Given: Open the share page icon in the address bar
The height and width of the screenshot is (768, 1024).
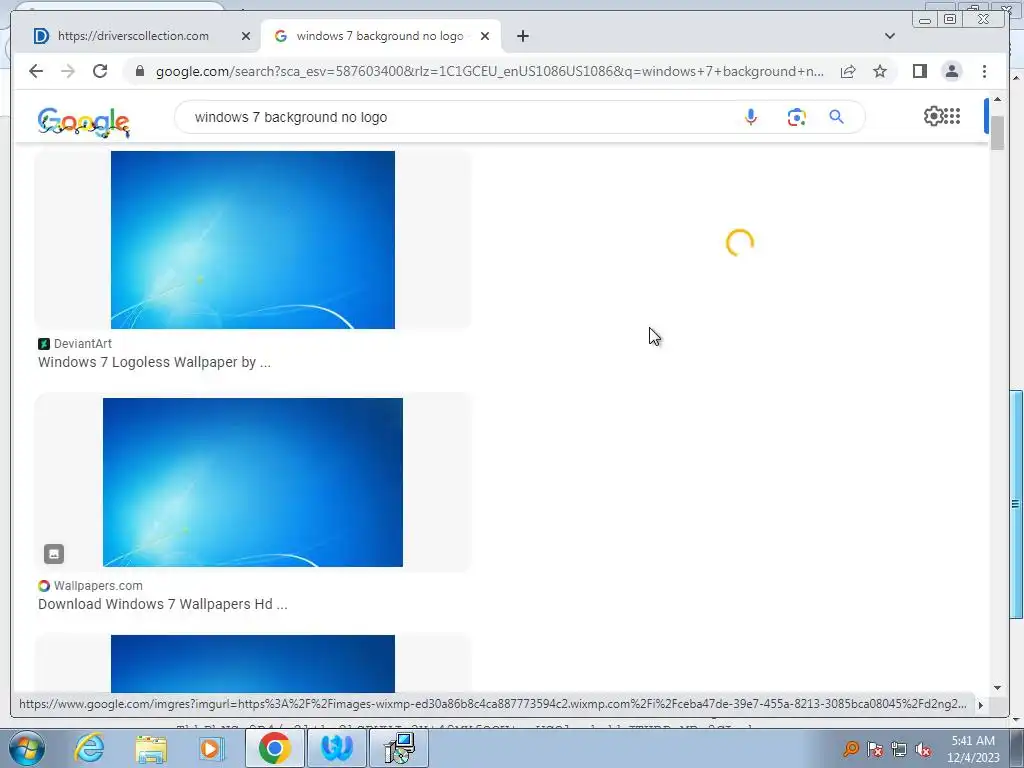Looking at the screenshot, I should (x=848, y=71).
